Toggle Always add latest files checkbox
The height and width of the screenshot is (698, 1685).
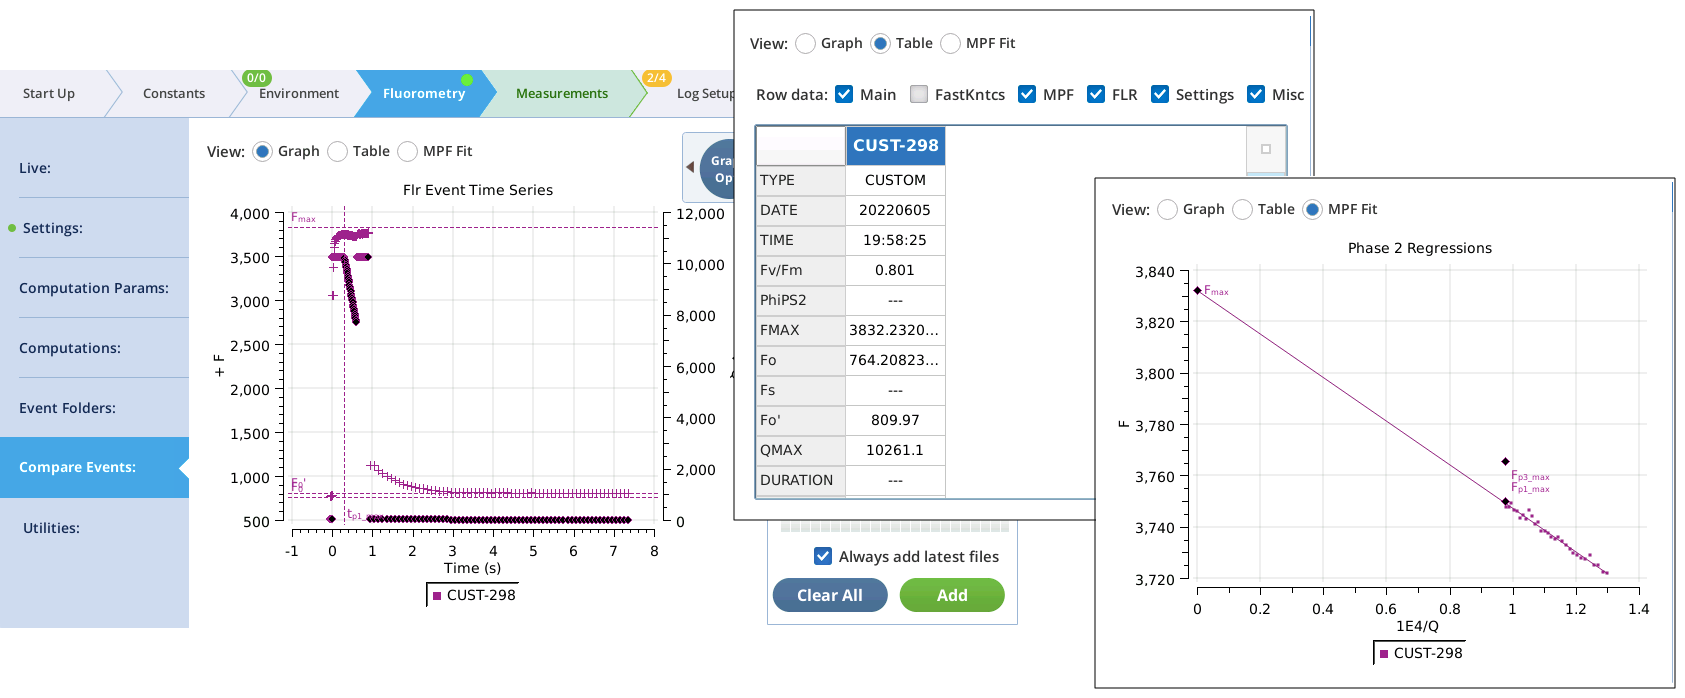point(823,556)
